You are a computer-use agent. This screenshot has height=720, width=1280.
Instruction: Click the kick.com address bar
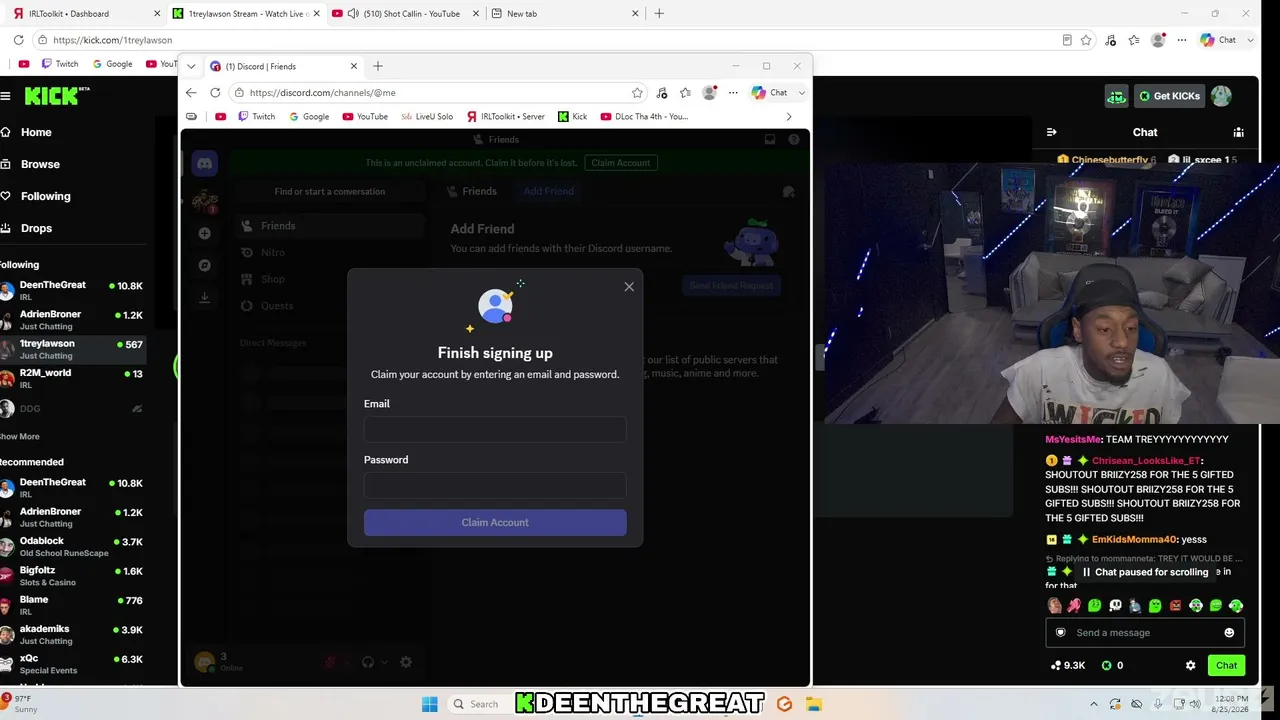545,40
